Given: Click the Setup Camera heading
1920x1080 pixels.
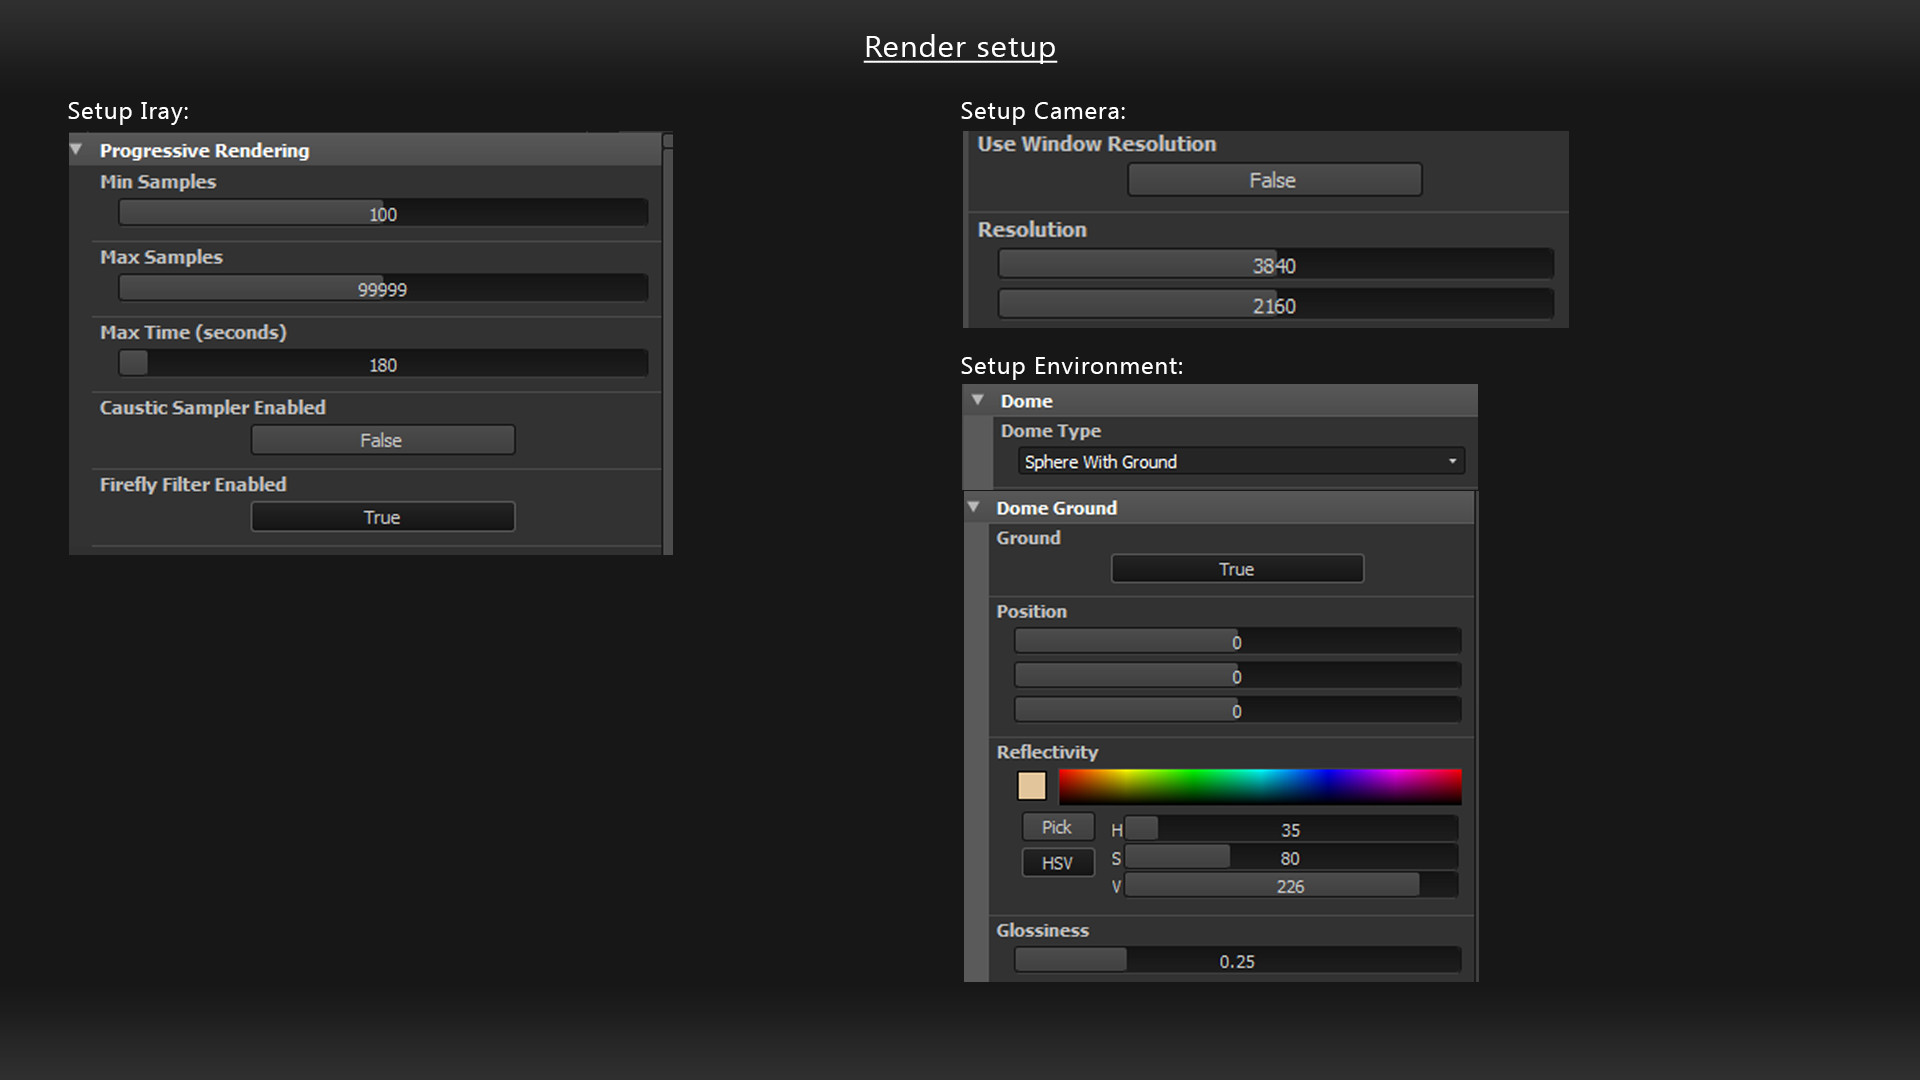Looking at the screenshot, I should [x=1043, y=111].
